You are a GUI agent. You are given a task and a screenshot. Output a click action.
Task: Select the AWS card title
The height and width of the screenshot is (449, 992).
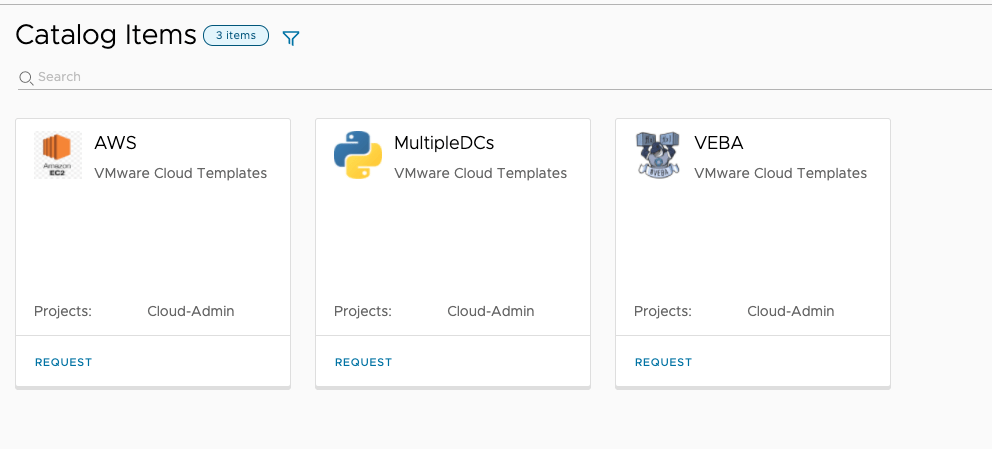[x=115, y=143]
